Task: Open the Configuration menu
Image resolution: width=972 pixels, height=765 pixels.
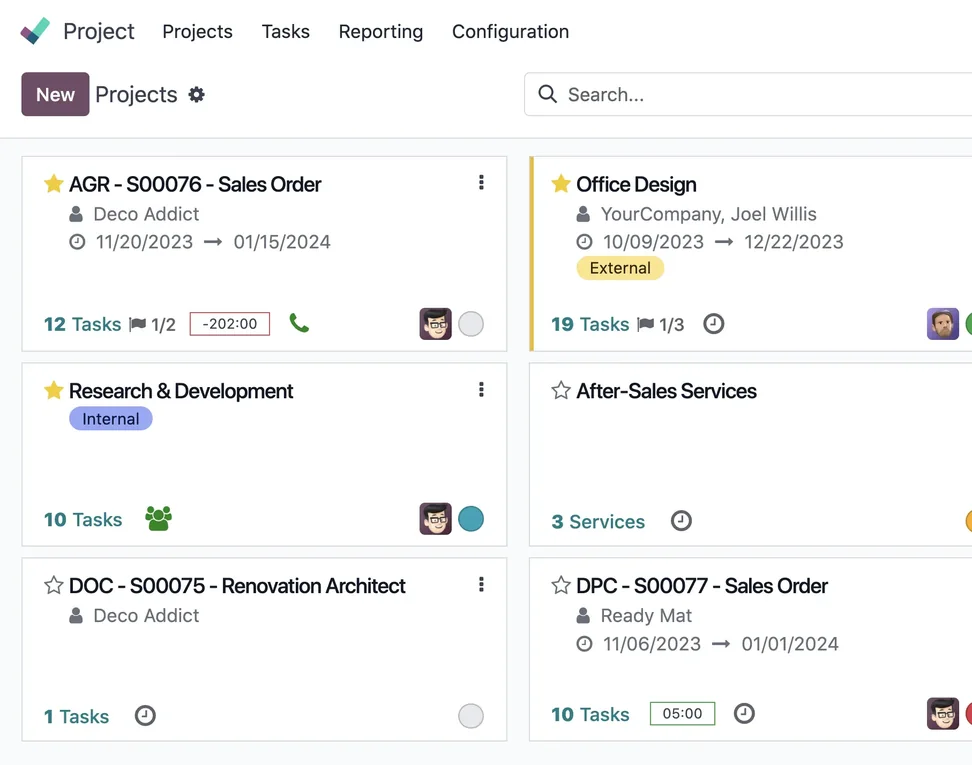Action: pos(510,32)
